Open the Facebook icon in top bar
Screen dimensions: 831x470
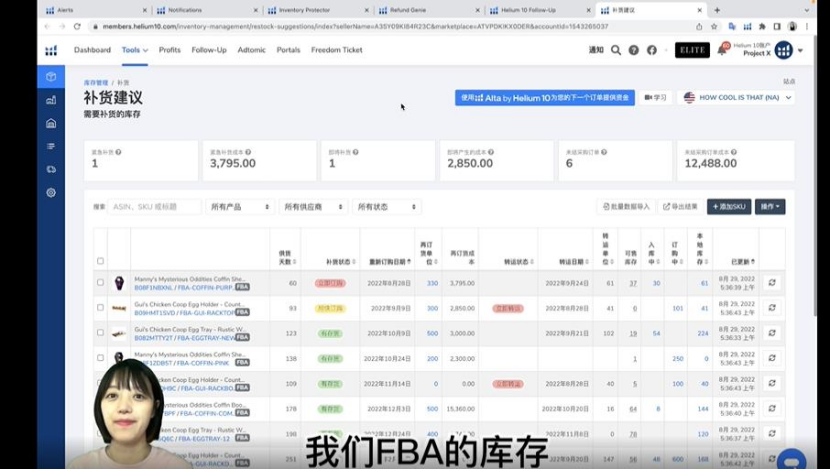click(652, 50)
